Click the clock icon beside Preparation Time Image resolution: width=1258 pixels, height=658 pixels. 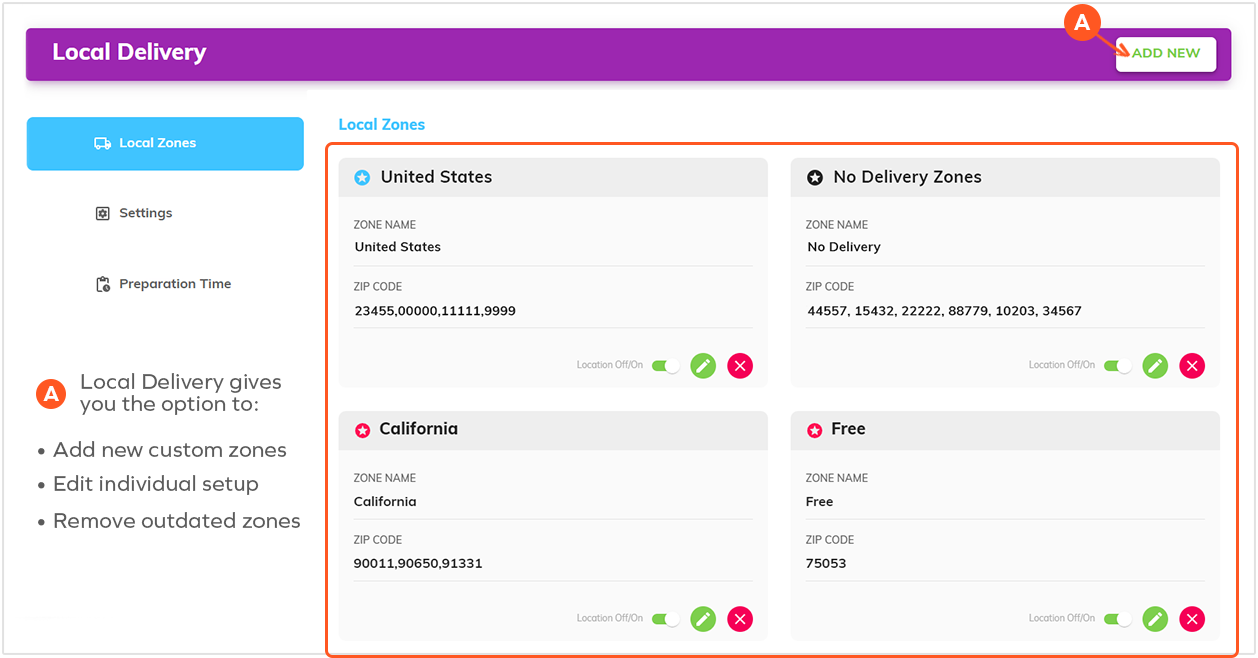coord(101,283)
